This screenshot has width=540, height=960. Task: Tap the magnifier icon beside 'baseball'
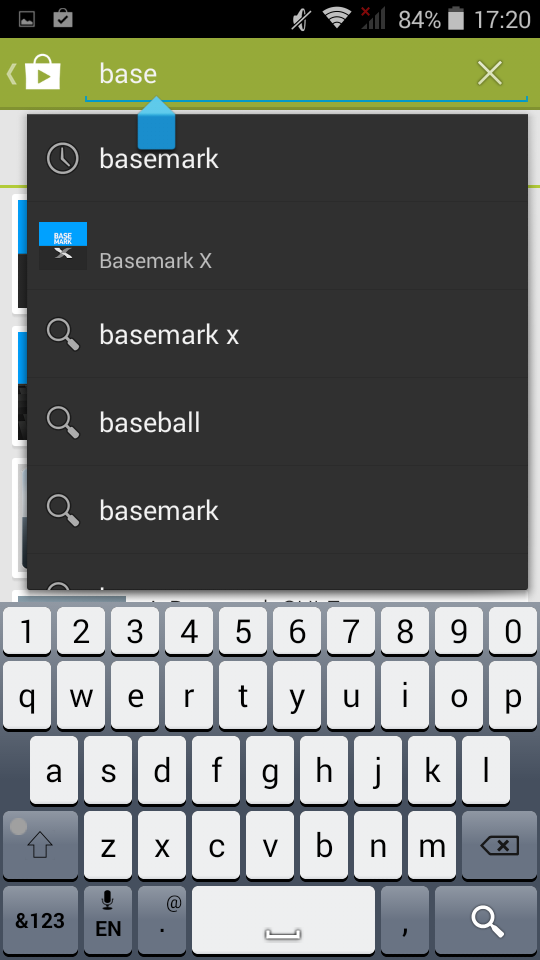(62, 422)
